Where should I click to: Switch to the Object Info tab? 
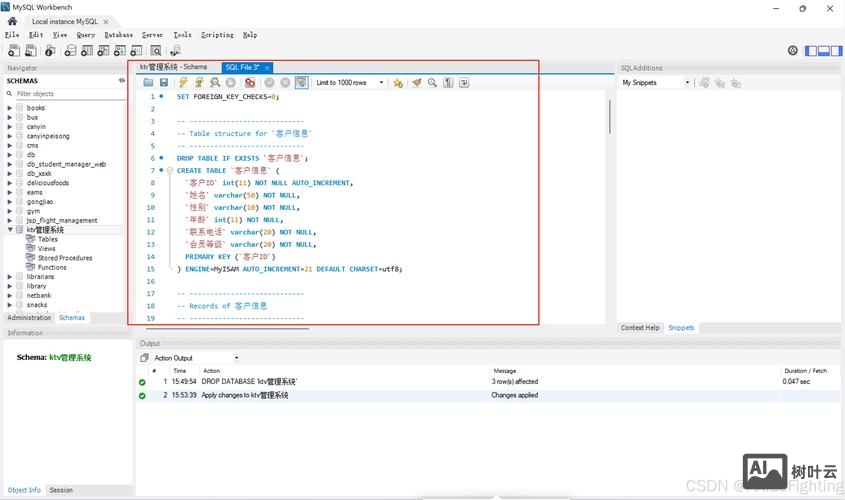(x=24, y=490)
